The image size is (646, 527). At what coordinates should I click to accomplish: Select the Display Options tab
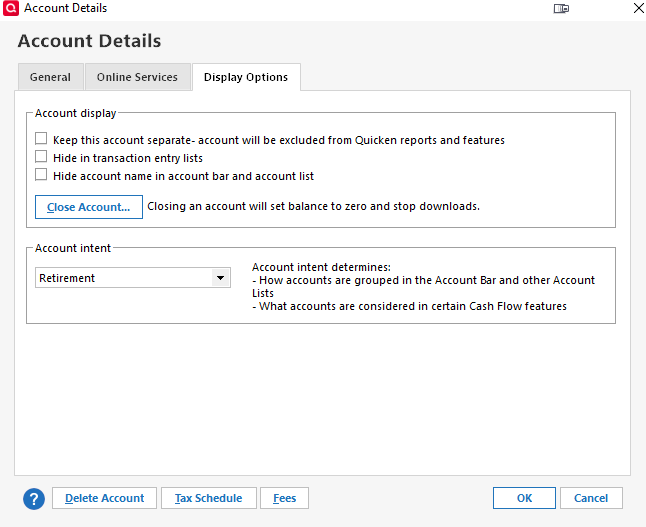coord(246,77)
